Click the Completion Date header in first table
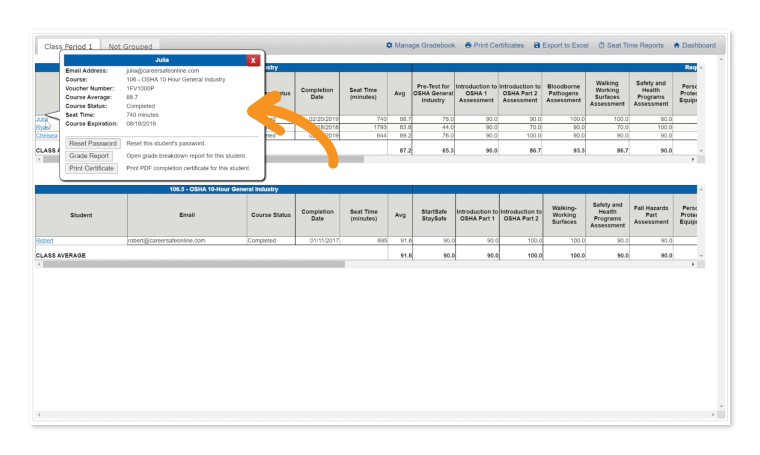Screen dimensions: 760x455 pos(317,94)
